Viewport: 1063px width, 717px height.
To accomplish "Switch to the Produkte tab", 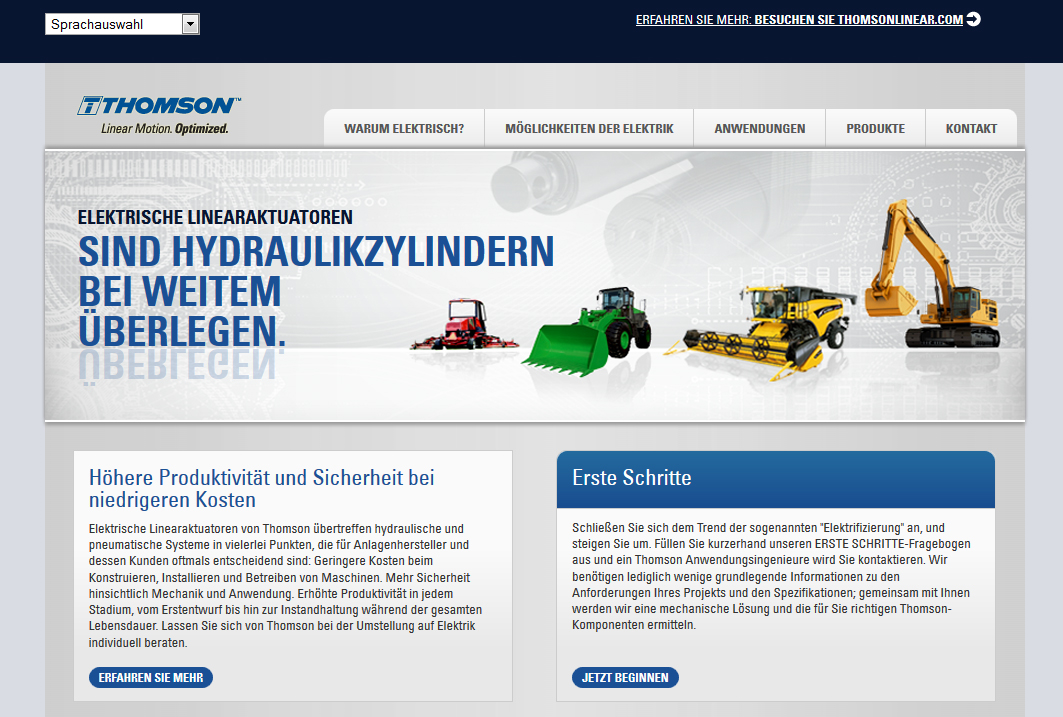I will [x=875, y=129].
